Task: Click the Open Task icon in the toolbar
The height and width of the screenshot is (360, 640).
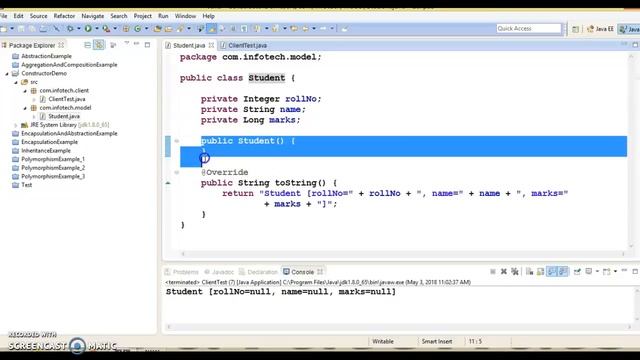Action: pyautogui.click(x=168, y=29)
